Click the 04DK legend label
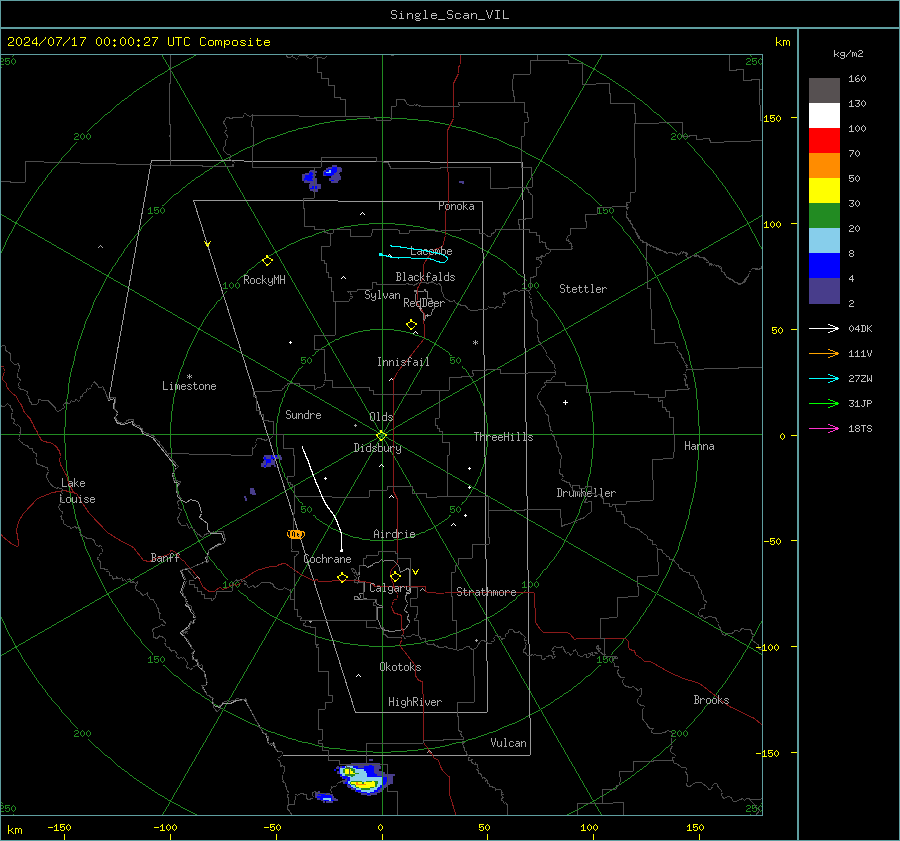 point(860,328)
